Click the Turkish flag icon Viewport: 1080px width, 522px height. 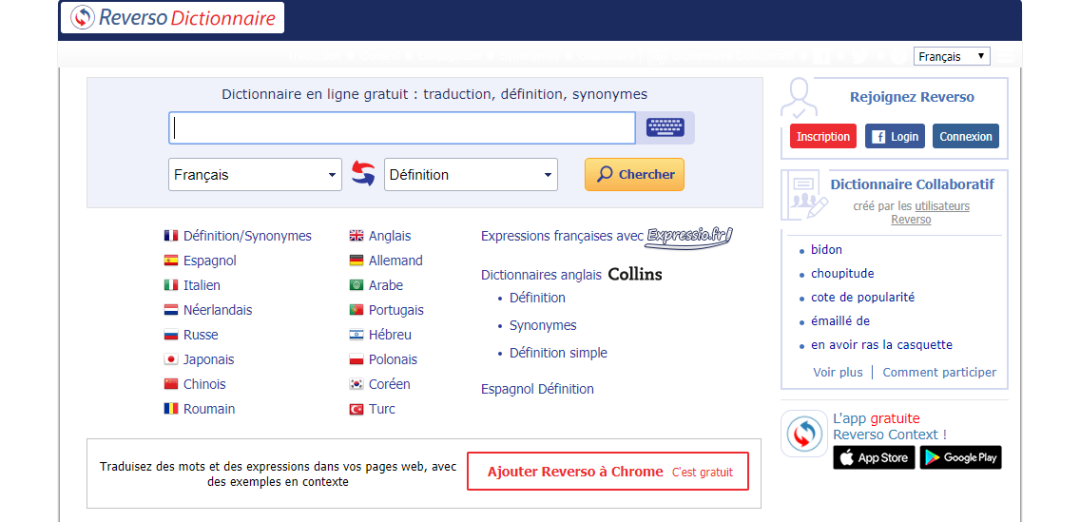pyautogui.click(x=356, y=409)
